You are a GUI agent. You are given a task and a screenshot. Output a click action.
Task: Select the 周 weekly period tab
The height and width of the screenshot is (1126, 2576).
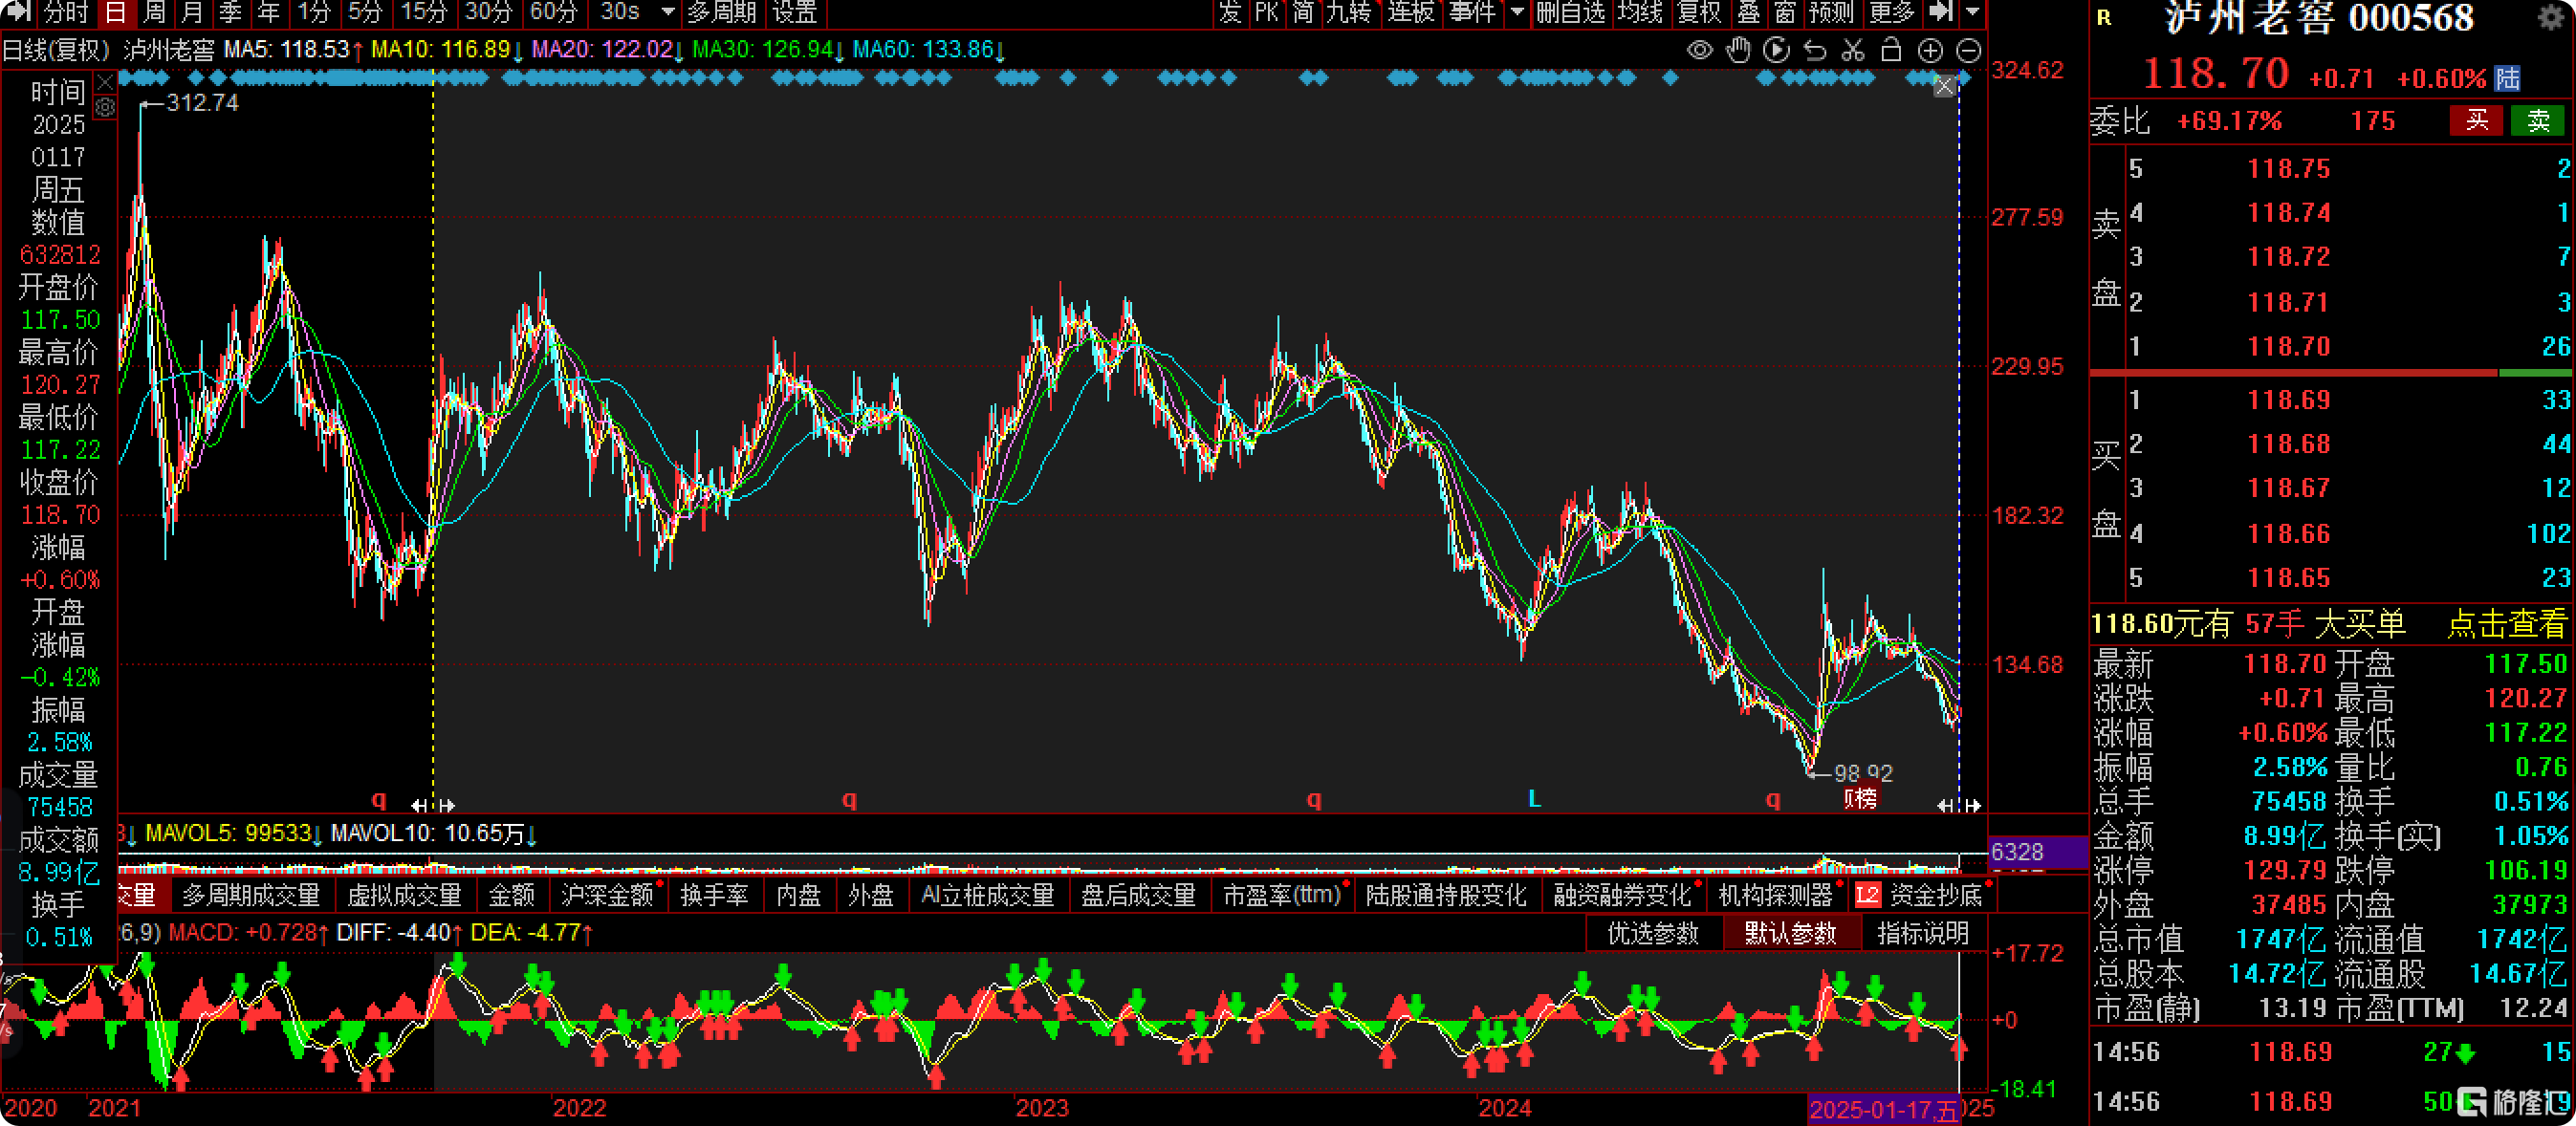coord(154,12)
